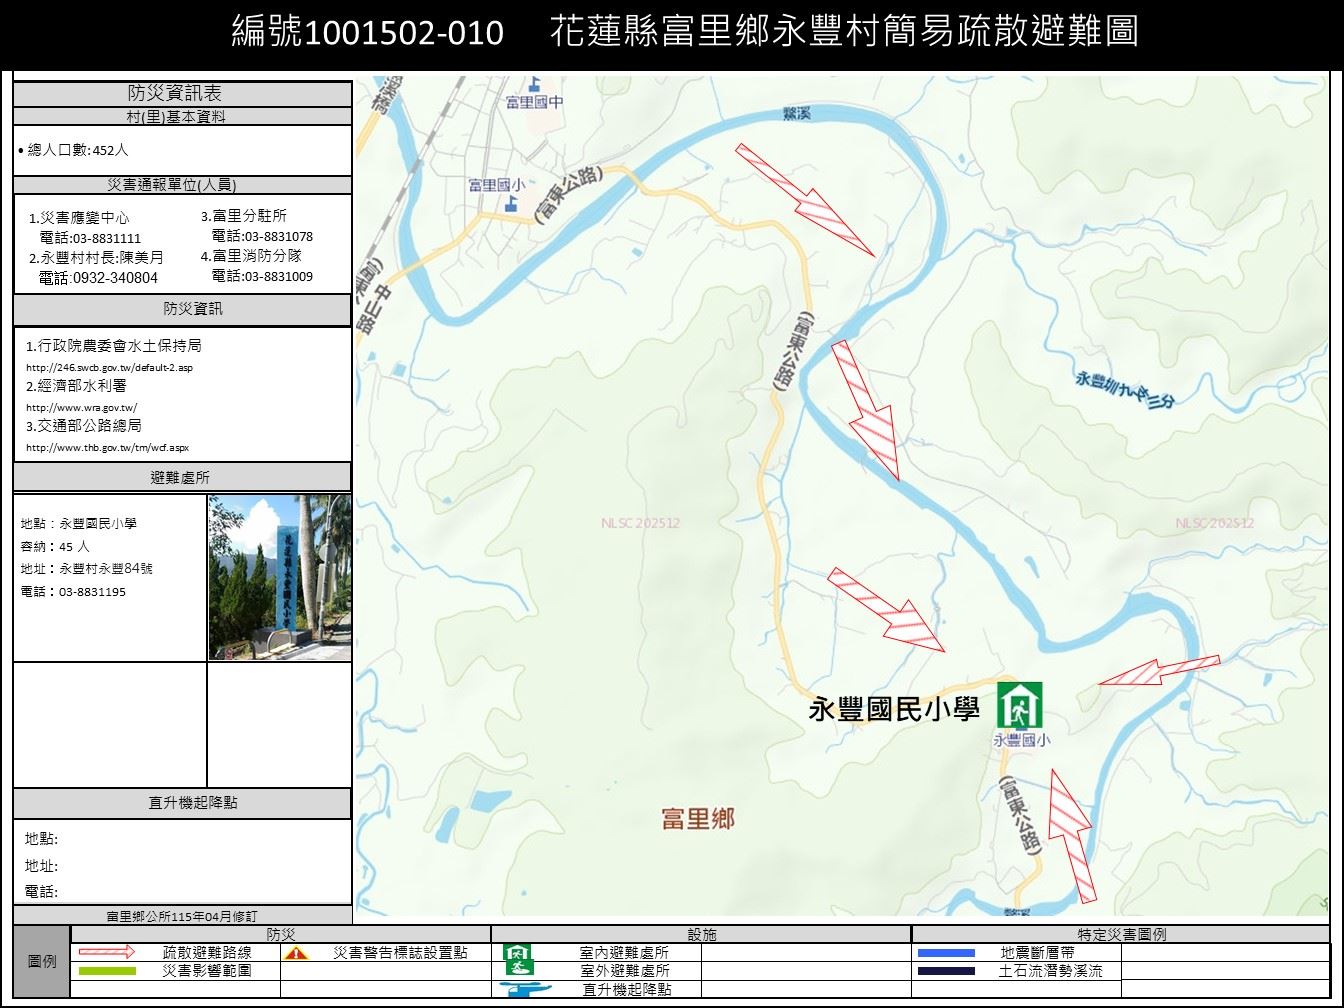Image resolution: width=1344 pixels, height=1008 pixels.
Task: Click the blue earthquake fault zone swatch
Action: [x=945, y=953]
